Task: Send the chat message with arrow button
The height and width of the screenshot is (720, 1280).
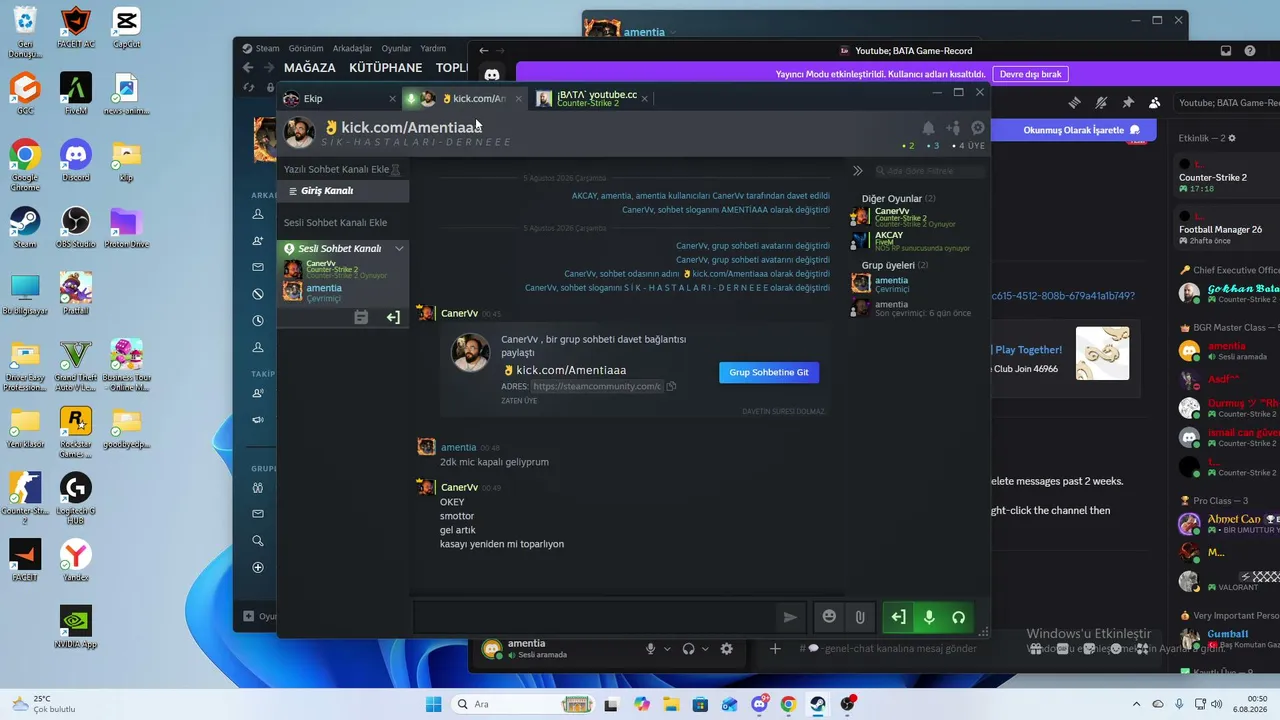Action: [x=790, y=617]
